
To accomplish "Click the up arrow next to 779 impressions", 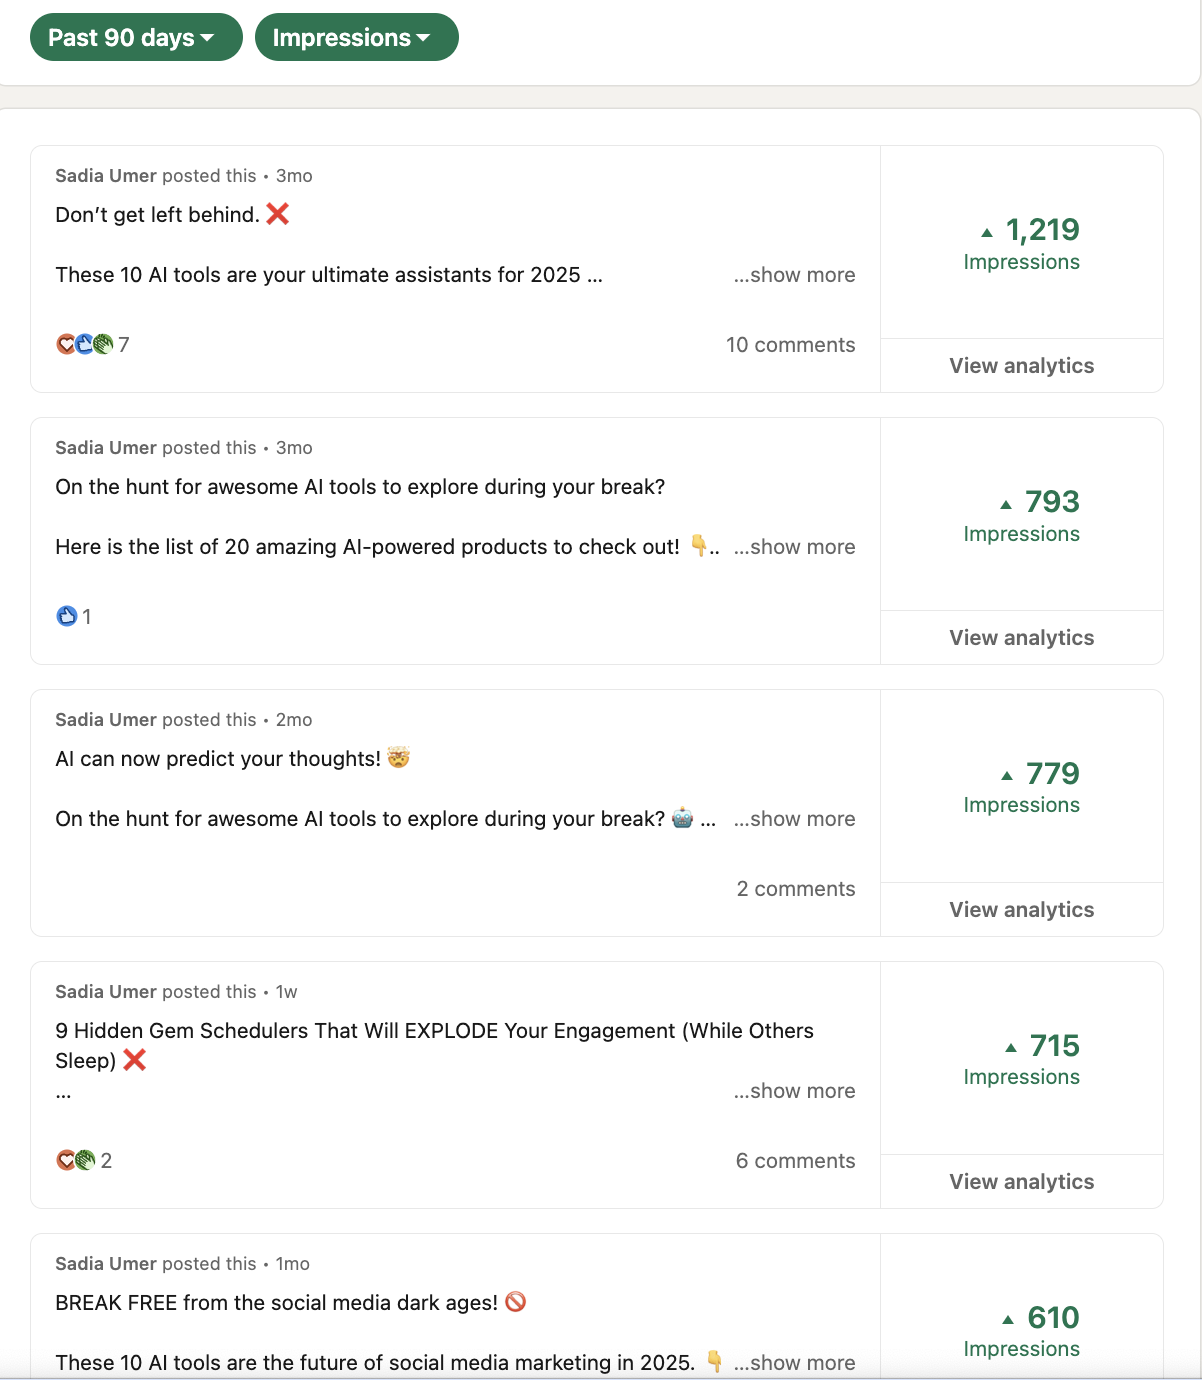I will pos(1007,775).
